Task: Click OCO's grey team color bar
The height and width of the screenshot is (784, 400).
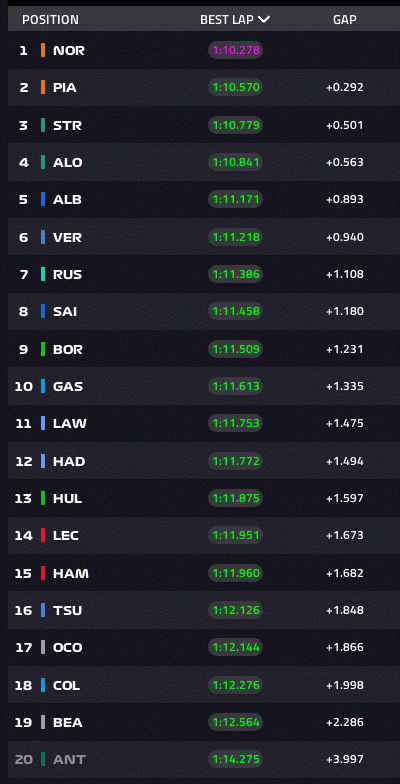Action: point(43,647)
